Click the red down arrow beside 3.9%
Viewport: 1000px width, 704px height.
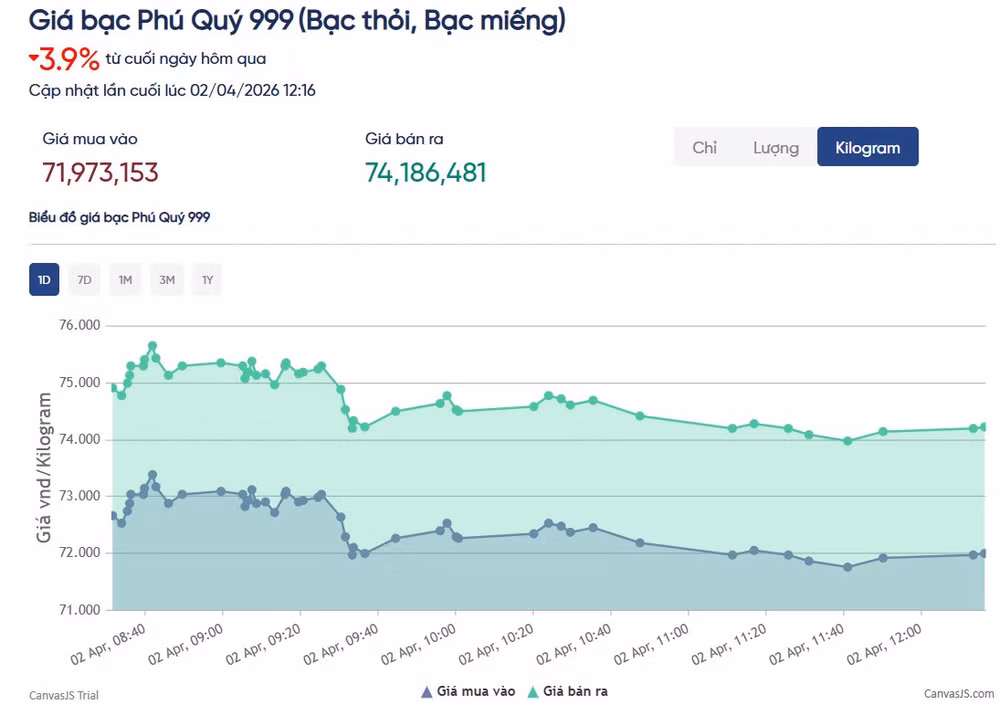pos(33,58)
